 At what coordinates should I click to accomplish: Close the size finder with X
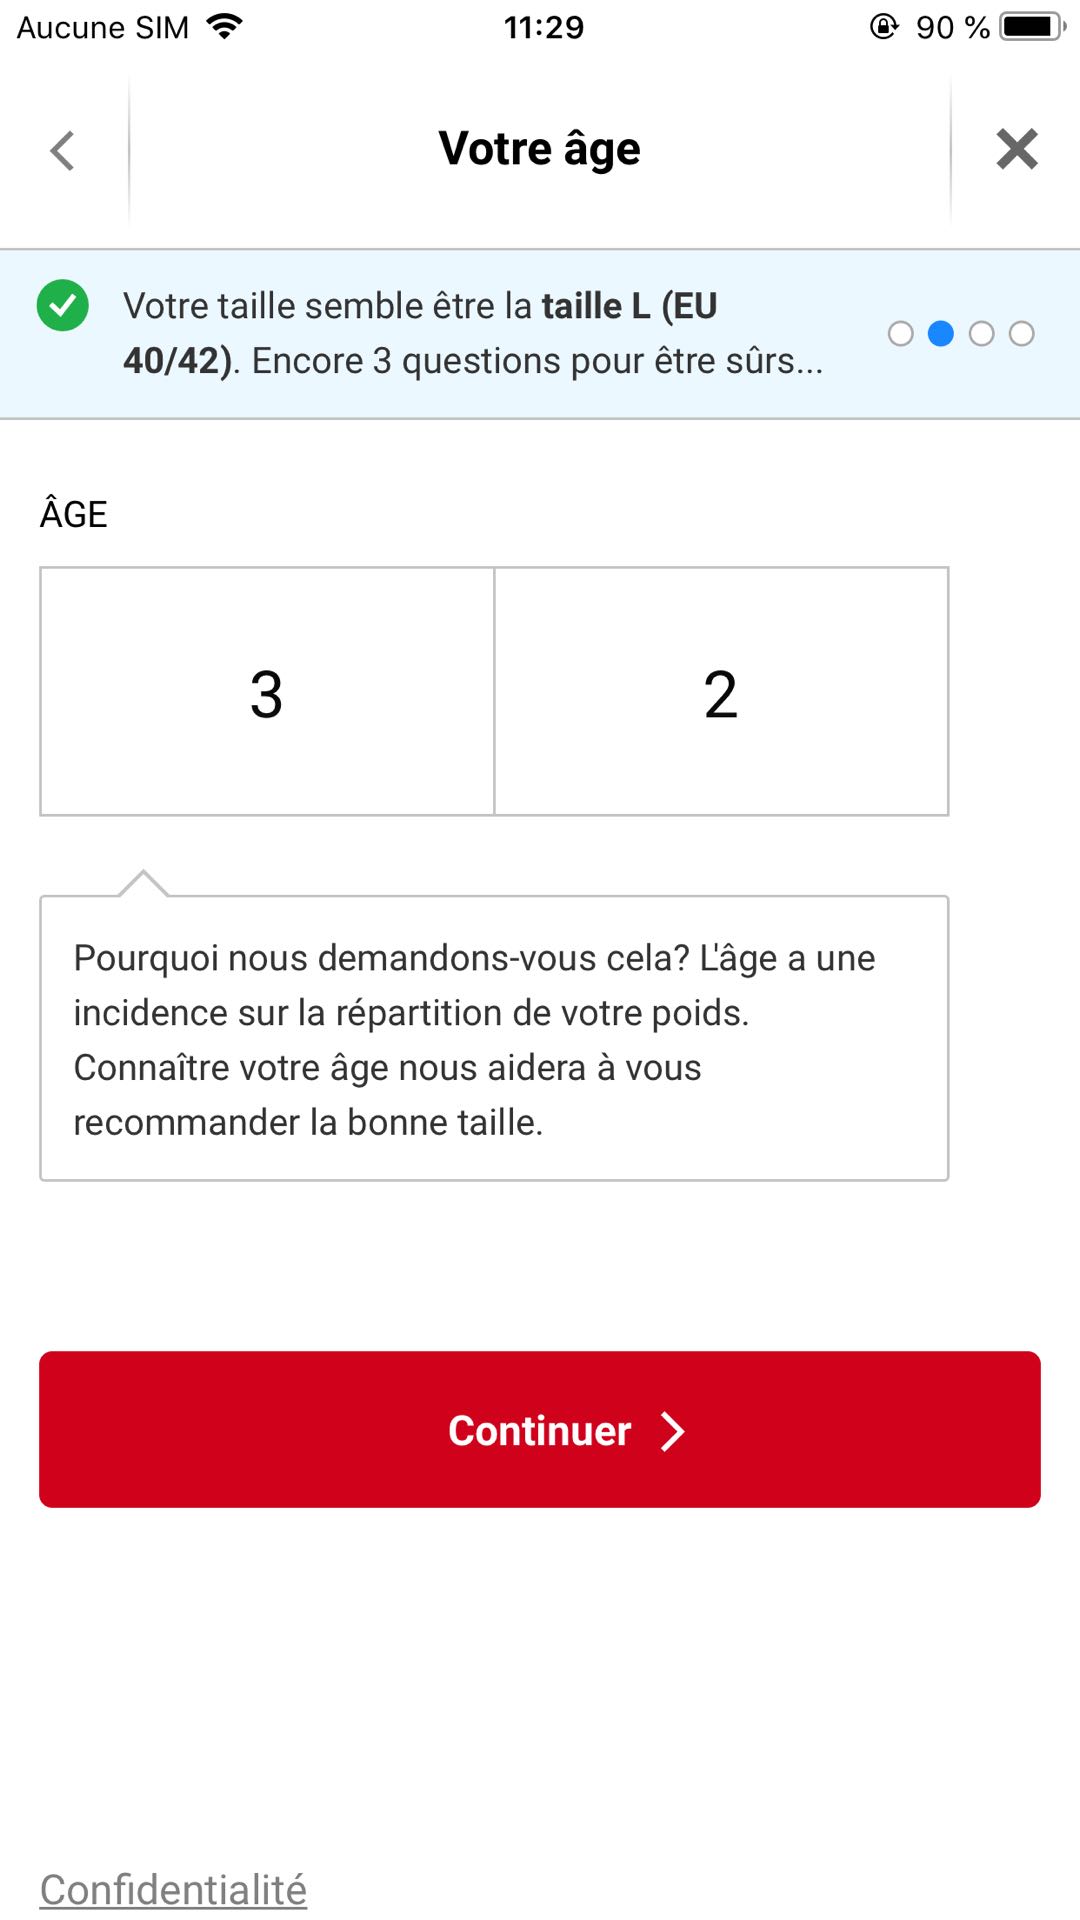point(1016,150)
